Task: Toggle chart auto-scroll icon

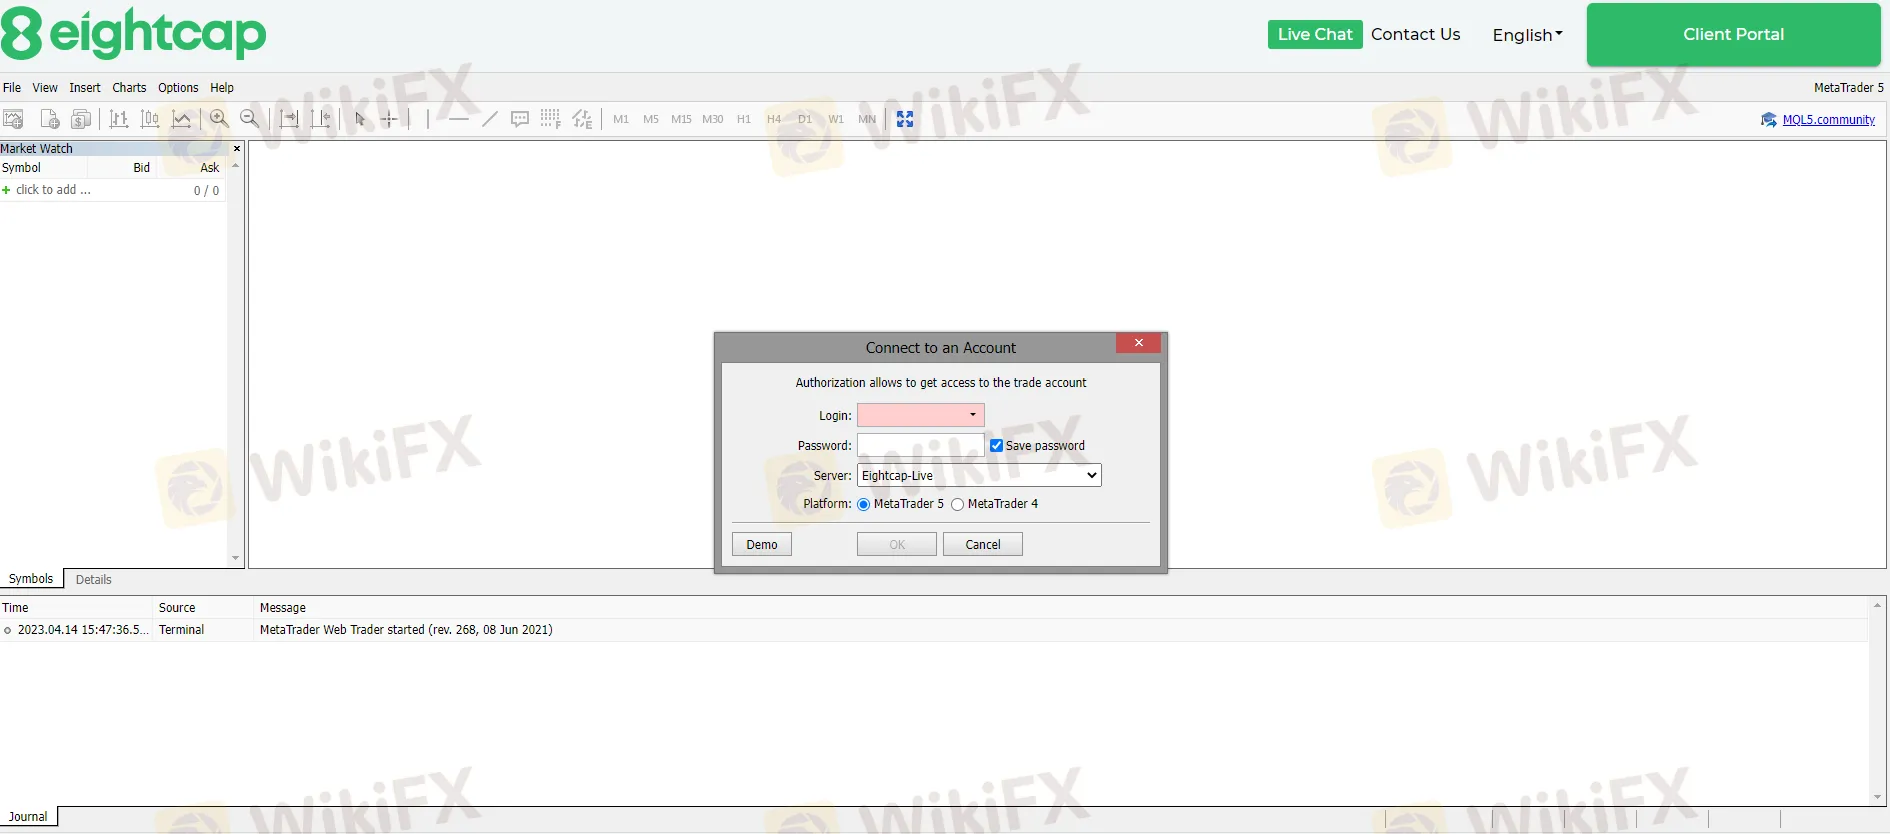Action: pos(289,119)
